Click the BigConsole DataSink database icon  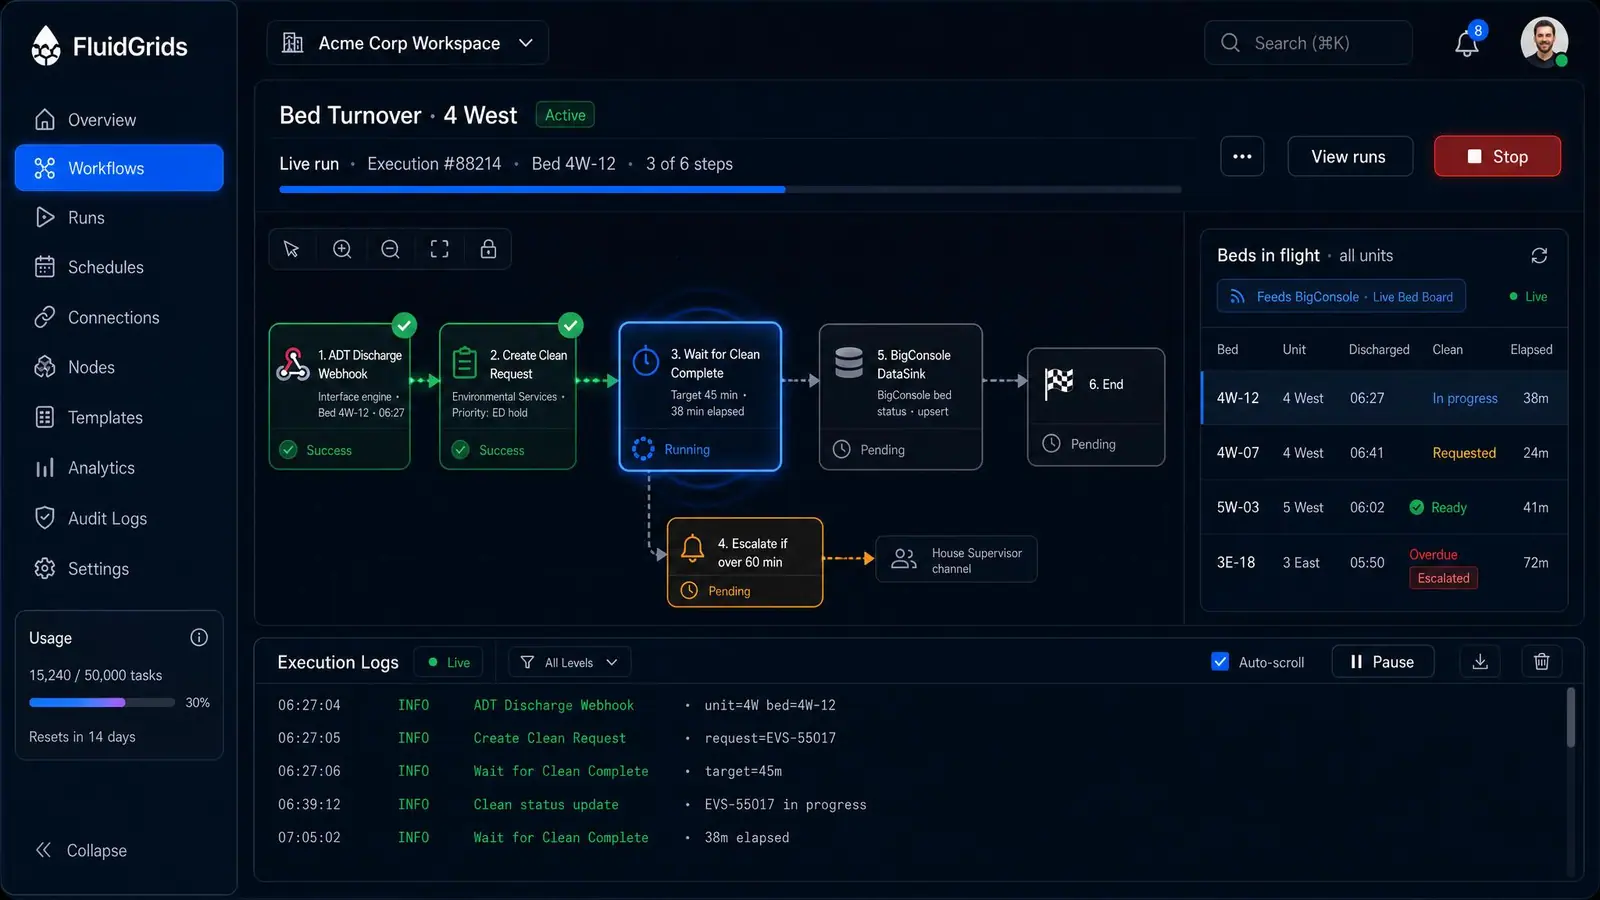click(x=849, y=363)
